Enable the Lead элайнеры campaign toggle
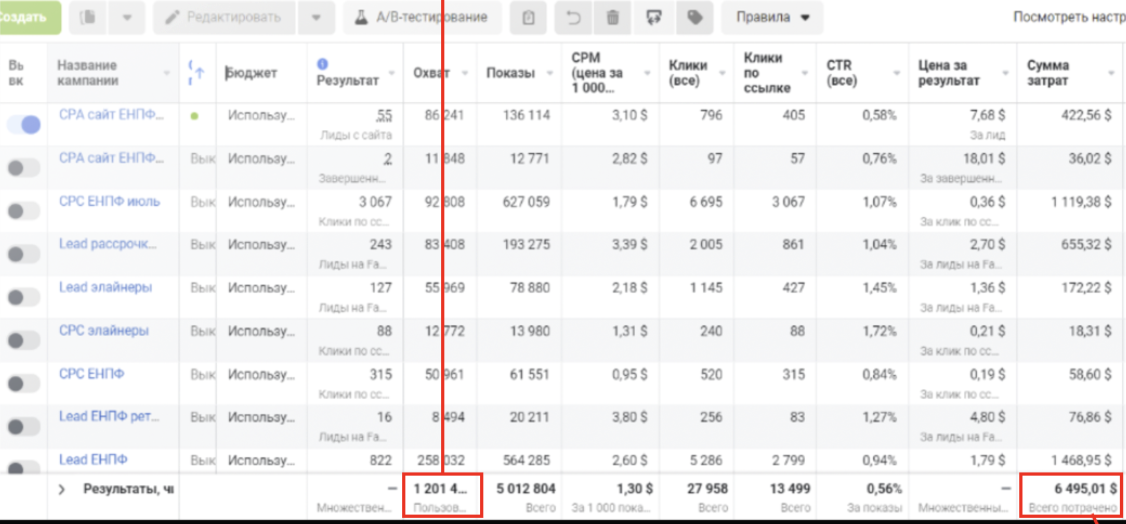Image resolution: width=1126 pixels, height=524 pixels. 24,297
